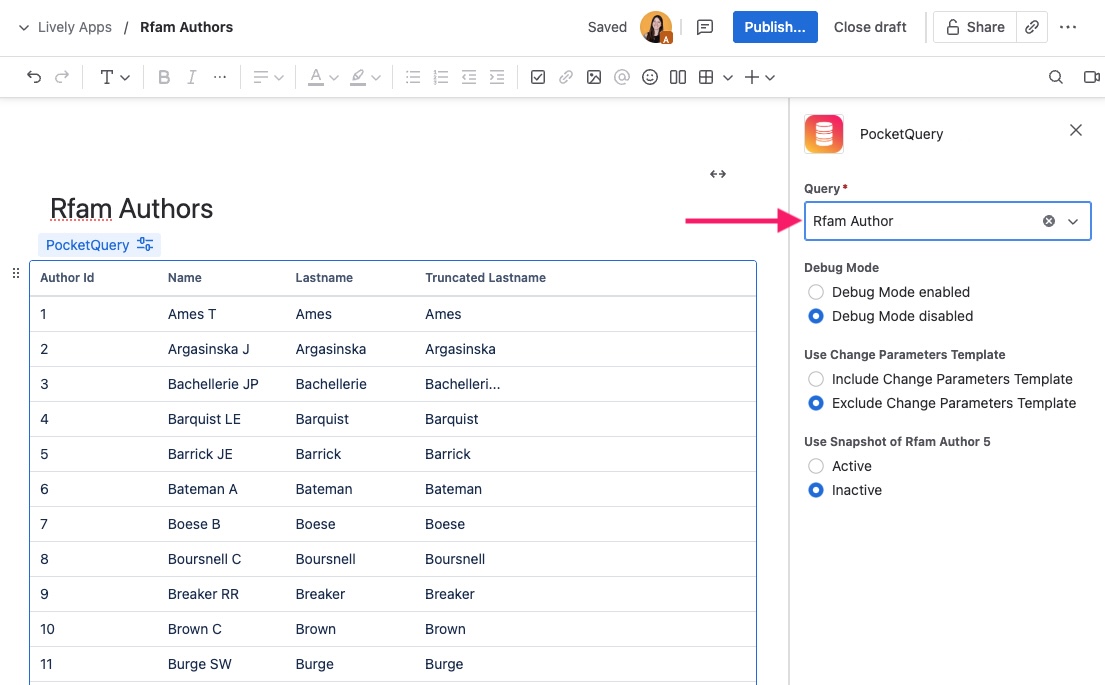Close the PocketQuery panel
This screenshot has width=1105, height=685.
click(1075, 130)
